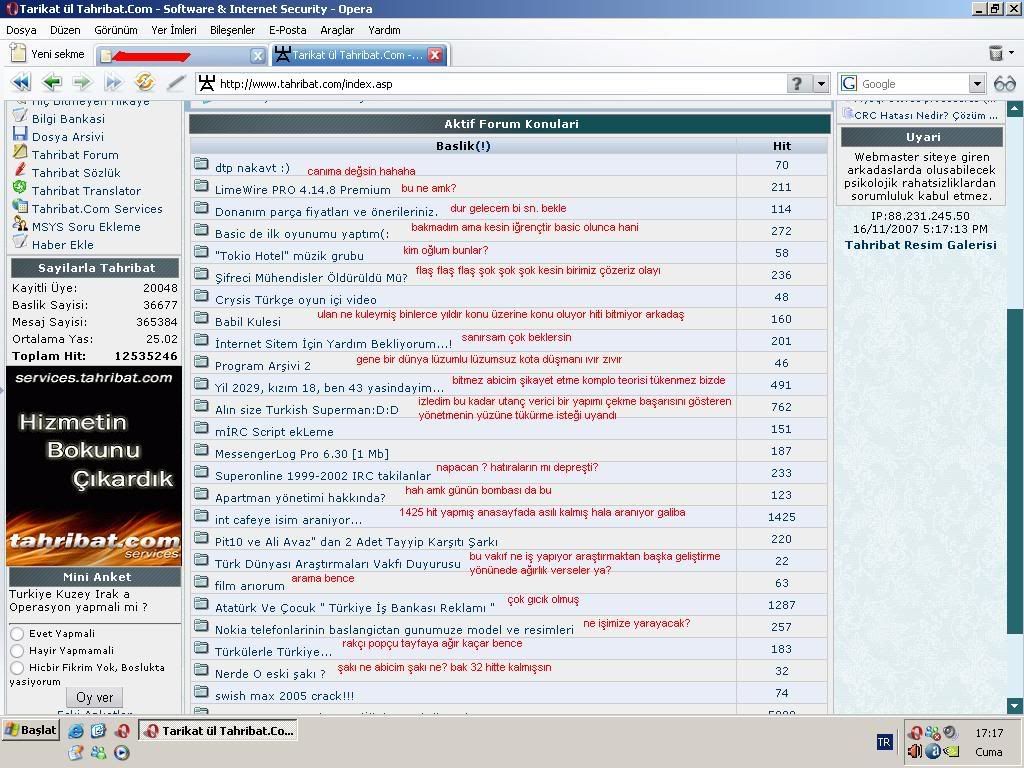Open the Google search engine dropdown
The image size is (1024, 768).
pos(977,84)
